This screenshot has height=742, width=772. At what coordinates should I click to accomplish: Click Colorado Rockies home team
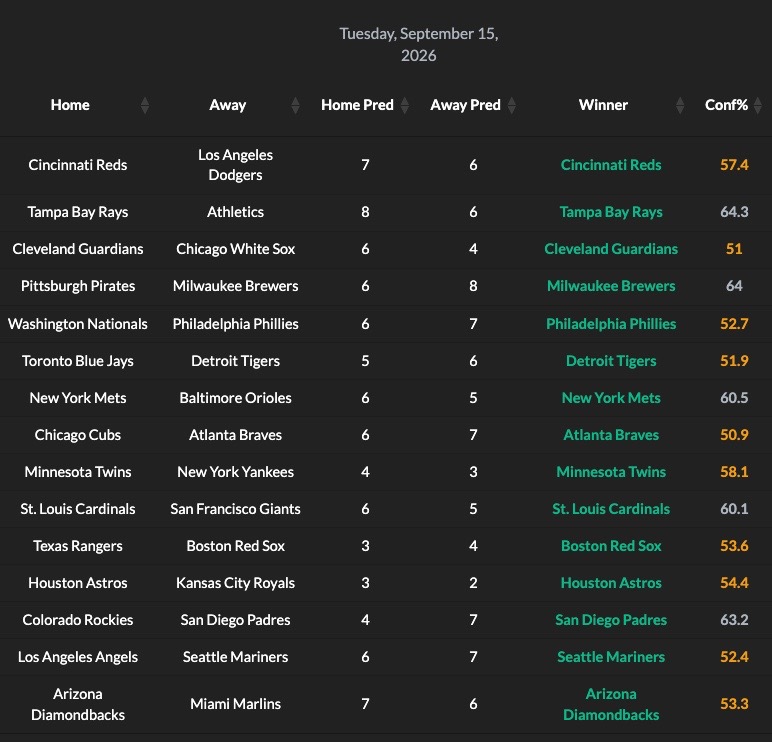click(78, 620)
